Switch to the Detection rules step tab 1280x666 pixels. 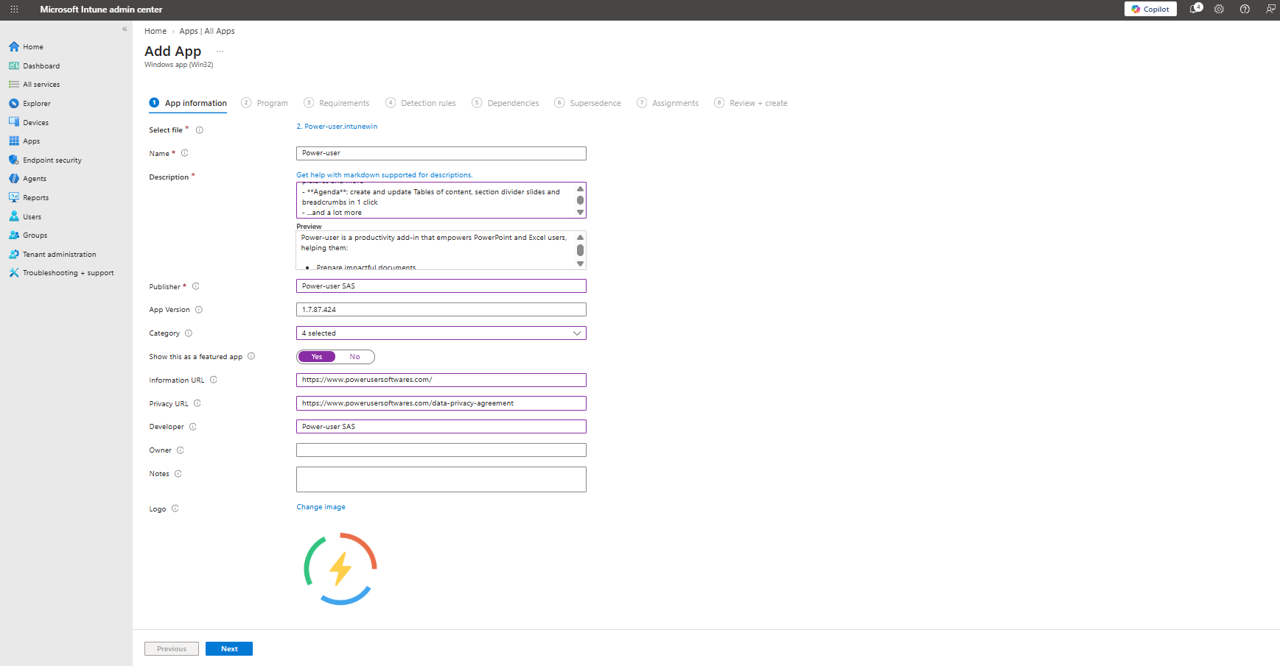pos(421,103)
